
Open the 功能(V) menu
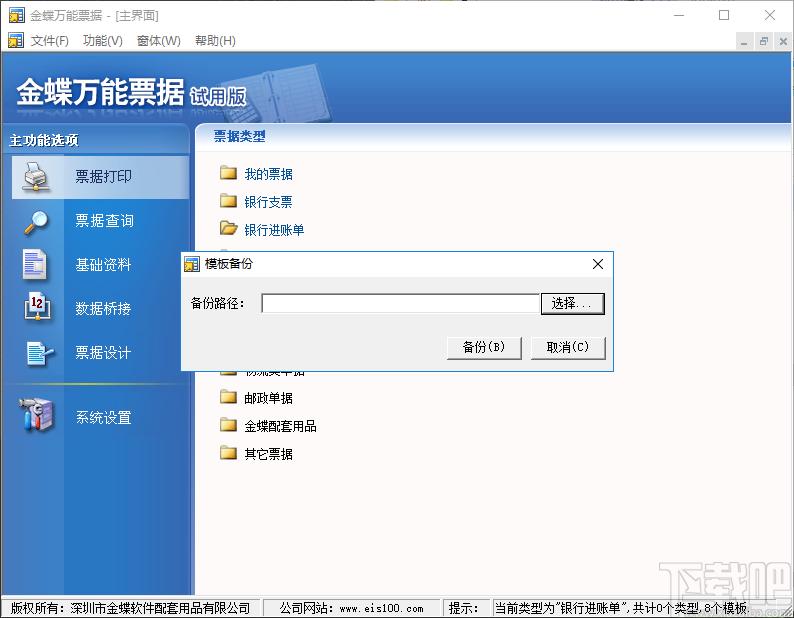(103, 41)
